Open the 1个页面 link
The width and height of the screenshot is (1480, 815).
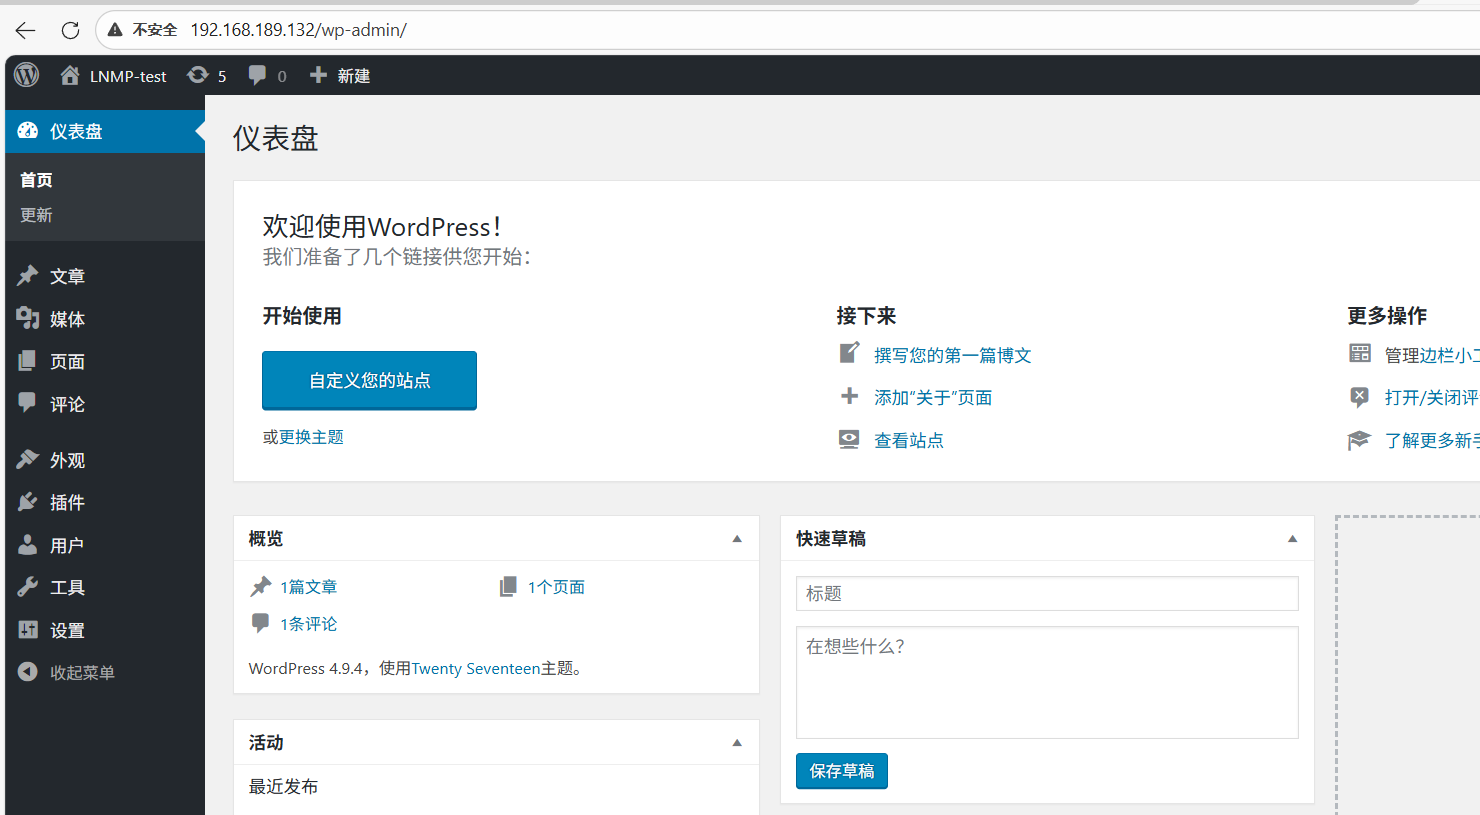click(556, 587)
